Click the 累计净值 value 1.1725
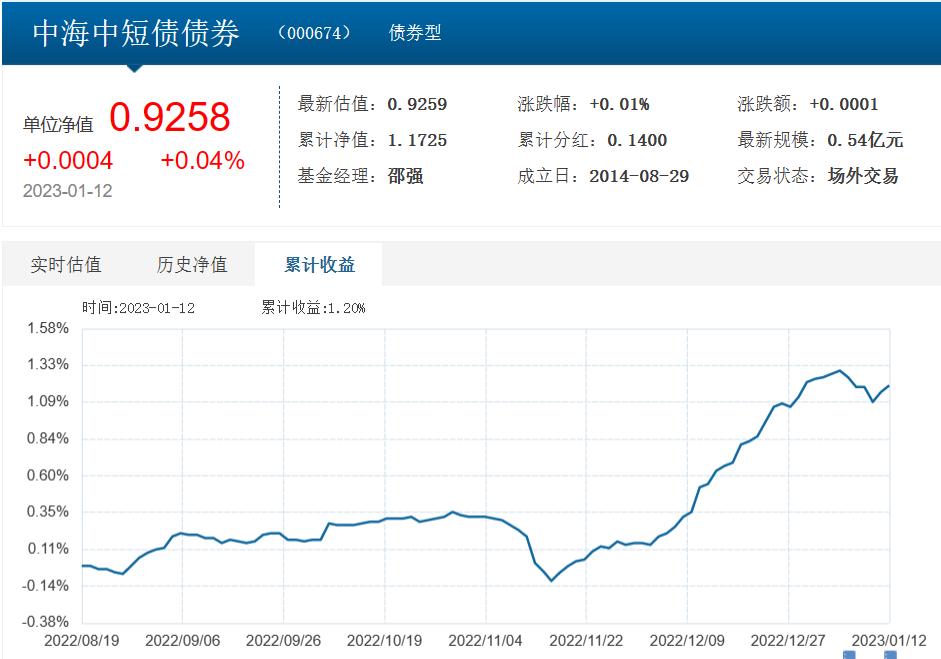 click(417, 140)
